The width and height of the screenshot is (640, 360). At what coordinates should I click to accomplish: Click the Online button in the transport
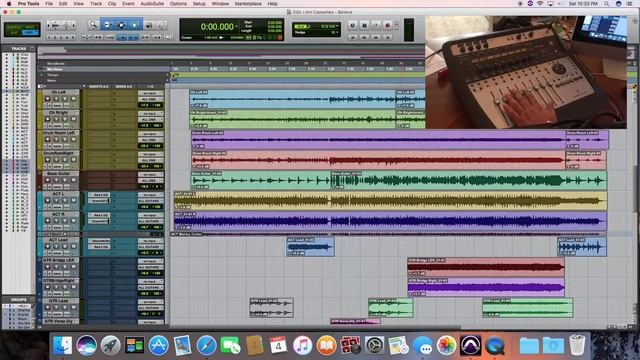coord(353,25)
